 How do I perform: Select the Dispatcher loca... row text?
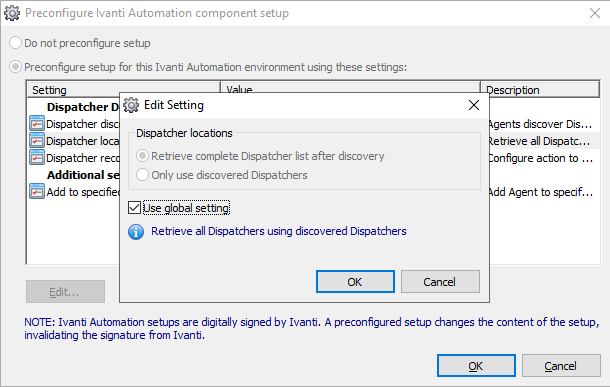click(x=82, y=141)
